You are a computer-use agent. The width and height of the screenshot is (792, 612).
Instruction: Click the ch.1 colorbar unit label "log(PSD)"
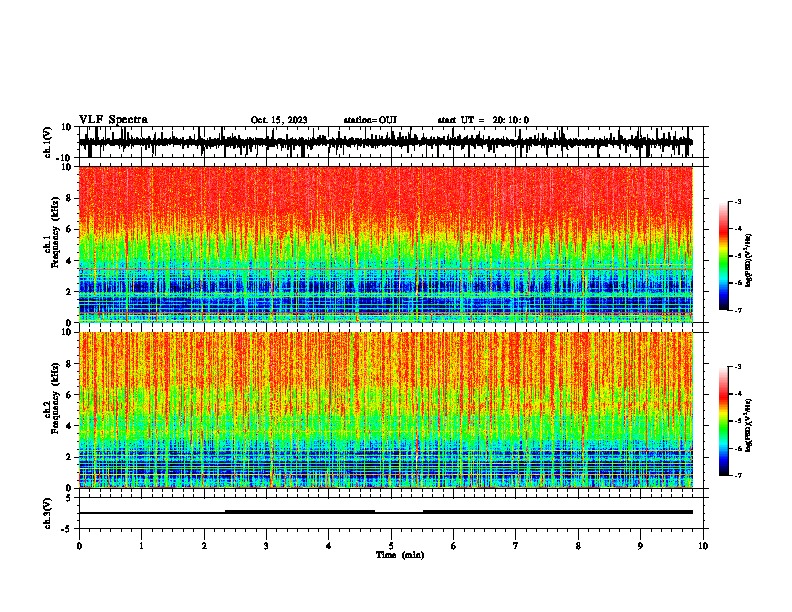[x=748, y=261]
